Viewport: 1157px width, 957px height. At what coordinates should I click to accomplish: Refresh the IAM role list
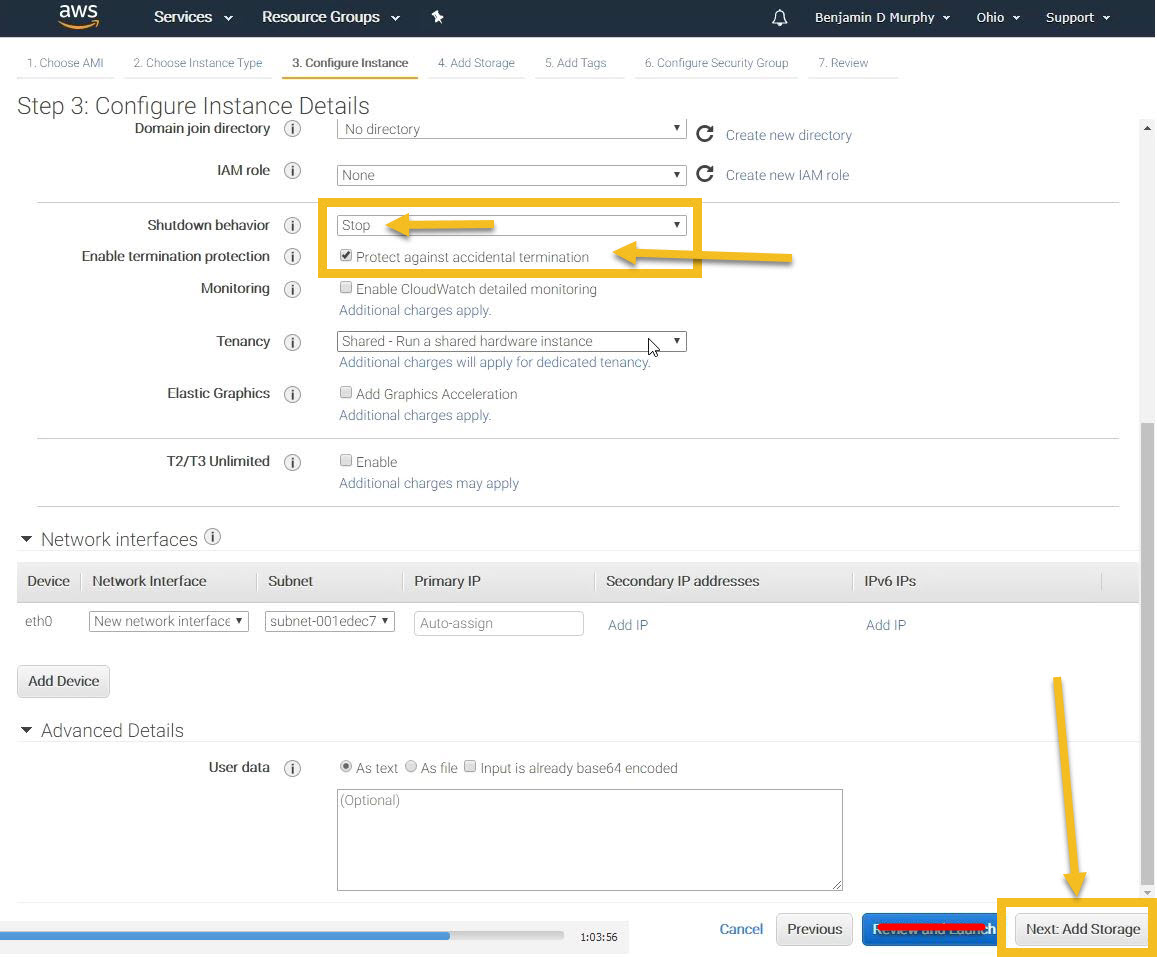pyautogui.click(x=705, y=173)
